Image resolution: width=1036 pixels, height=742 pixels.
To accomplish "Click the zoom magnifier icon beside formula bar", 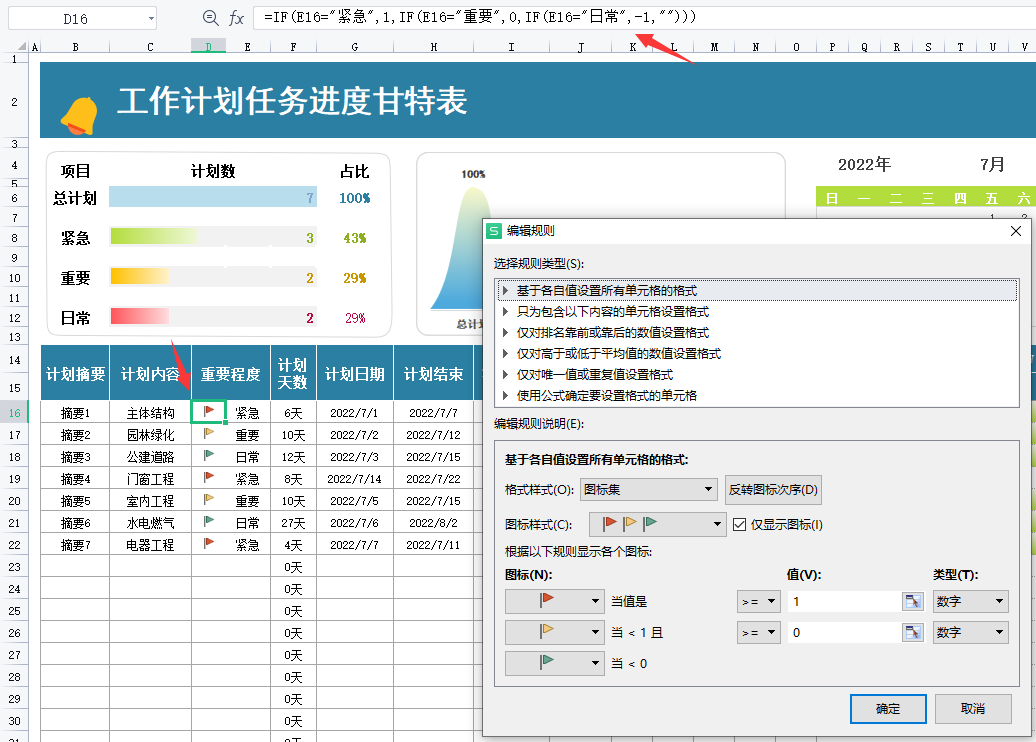I will (x=211, y=18).
